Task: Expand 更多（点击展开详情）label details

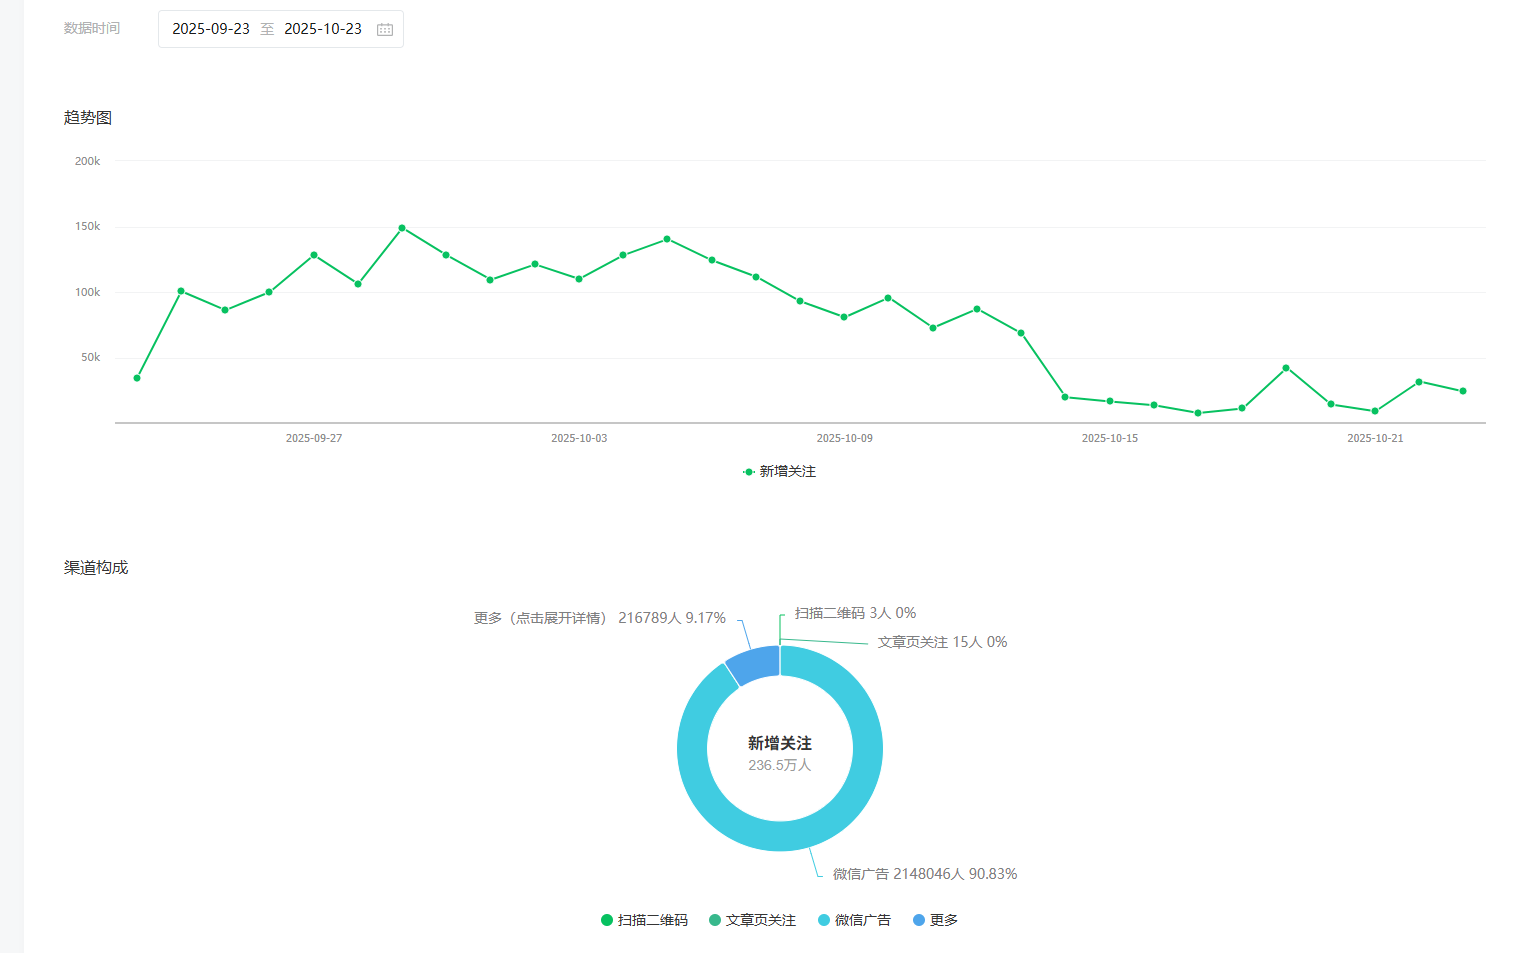Action: [599, 618]
